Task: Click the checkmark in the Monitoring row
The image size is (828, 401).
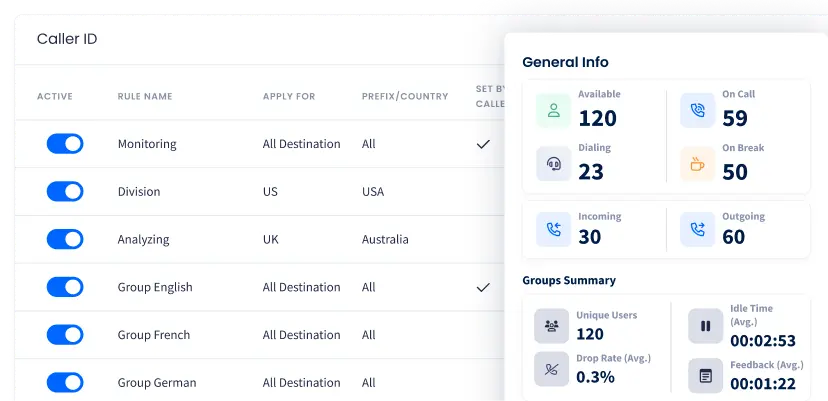Action: click(483, 144)
